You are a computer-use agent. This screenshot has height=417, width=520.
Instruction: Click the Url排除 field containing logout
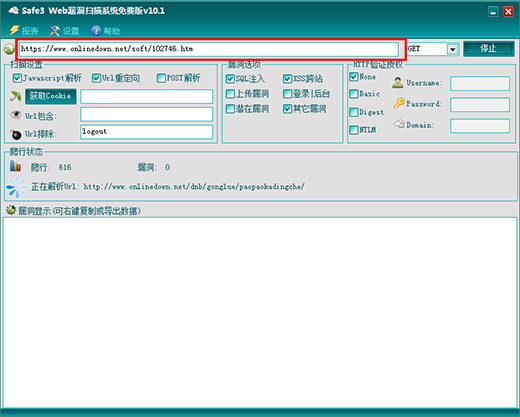pos(146,132)
